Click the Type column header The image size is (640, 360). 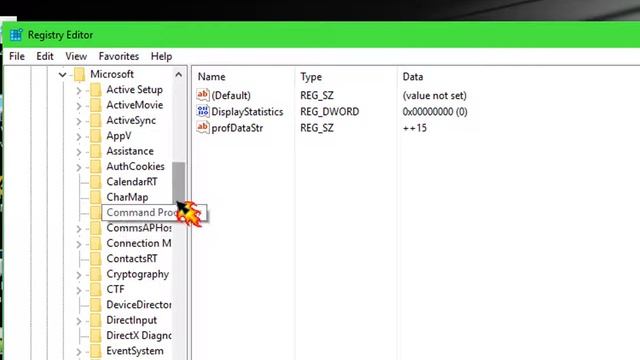pyautogui.click(x=311, y=77)
